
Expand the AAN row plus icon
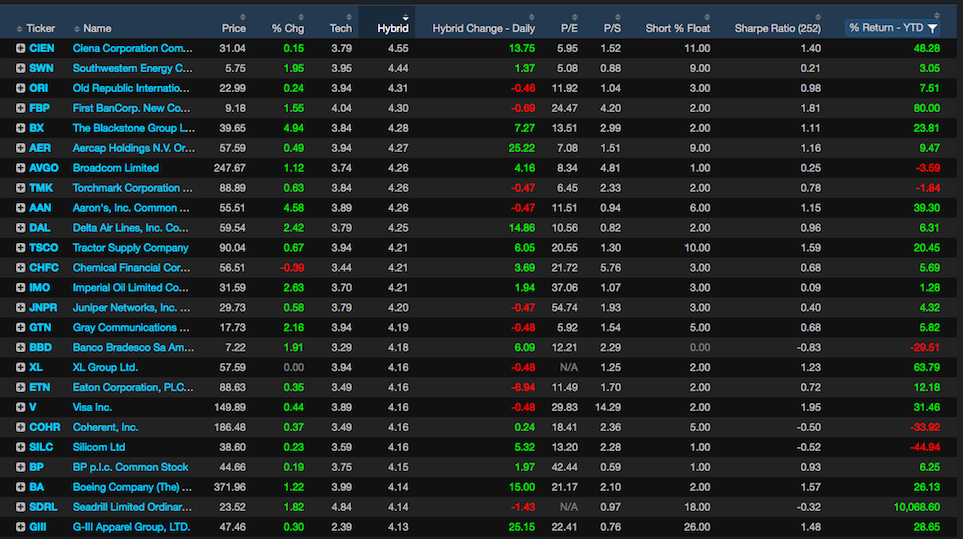(x=20, y=208)
